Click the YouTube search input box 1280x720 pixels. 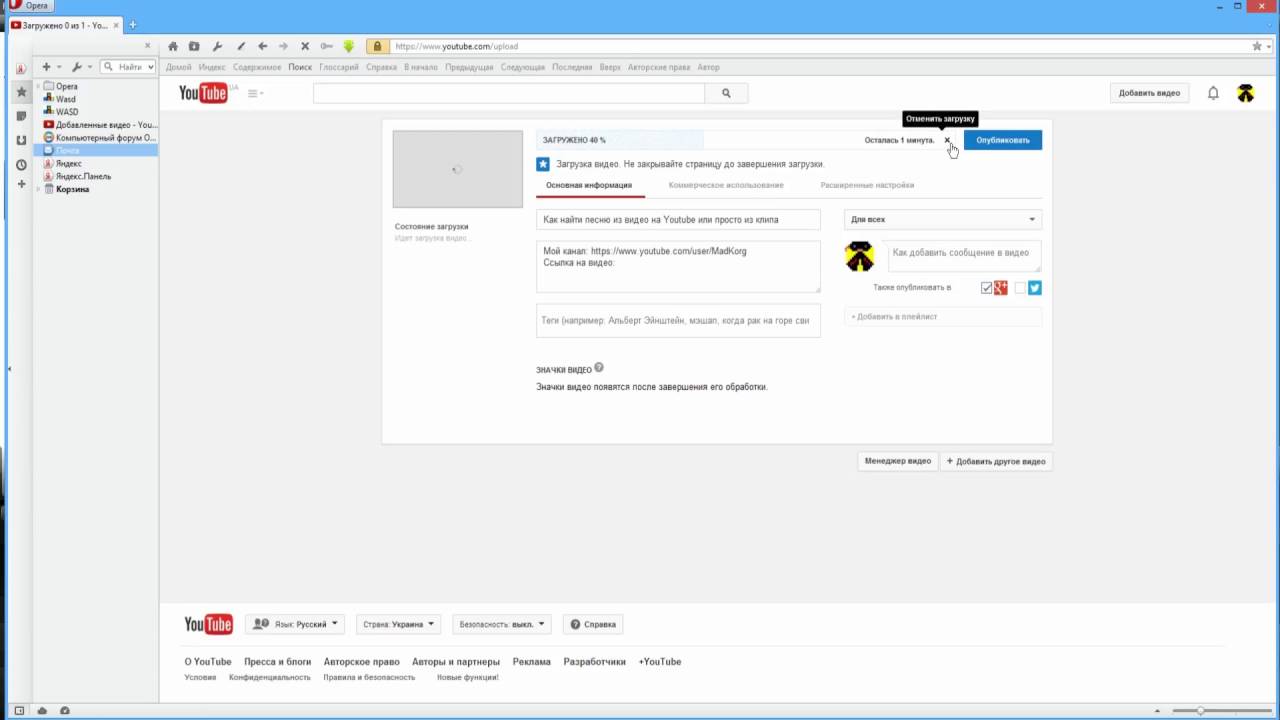pyautogui.click(x=509, y=93)
